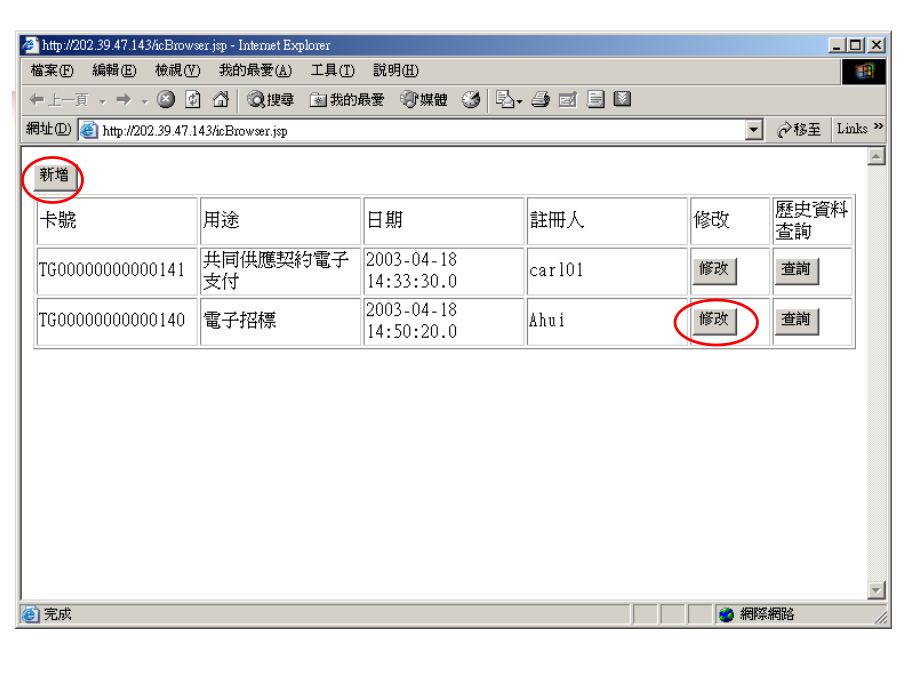The image size is (900, 675).
Task: Select registrant cell carl01
Action: (x=607, y=270)
